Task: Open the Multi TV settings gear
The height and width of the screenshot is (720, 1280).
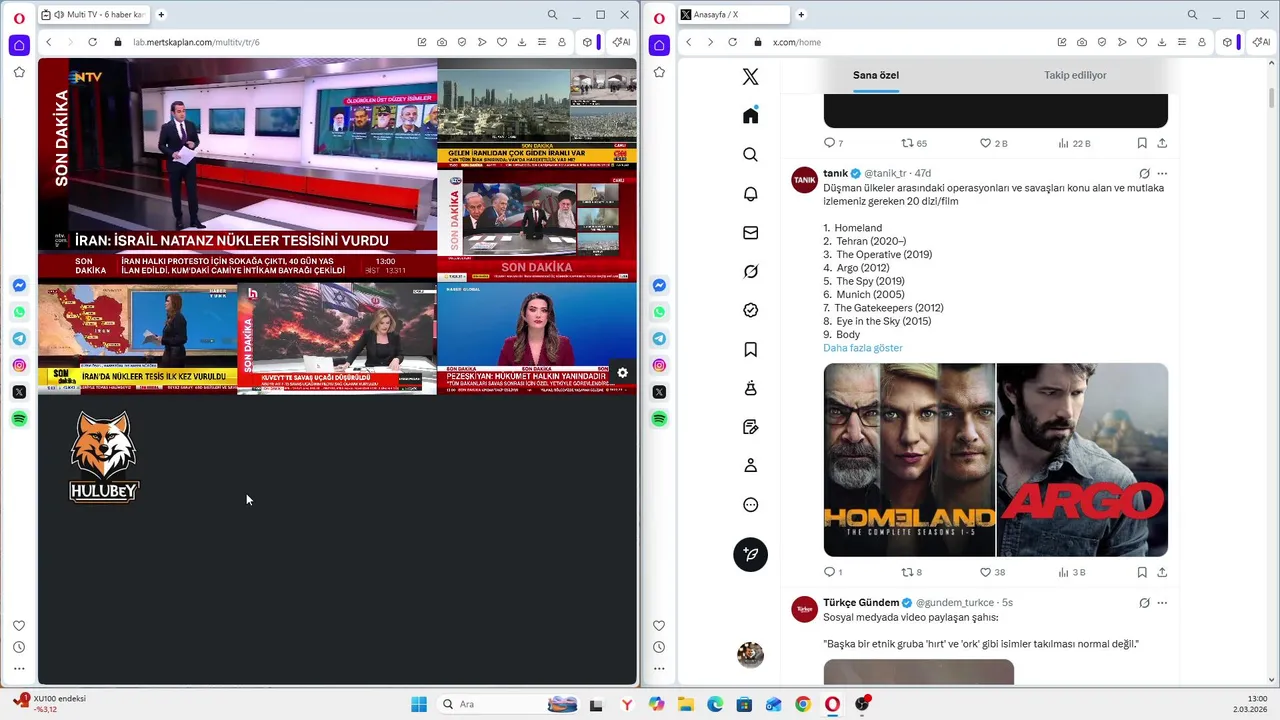Action: pos(622,373)
